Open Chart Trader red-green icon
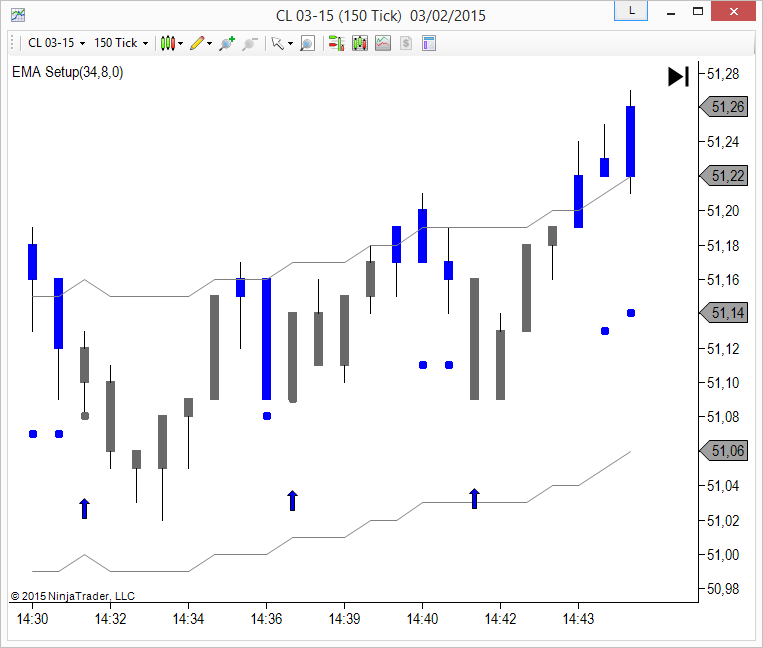Image resolution: width=763 pixels, height=648 pixels. [336, 43]
